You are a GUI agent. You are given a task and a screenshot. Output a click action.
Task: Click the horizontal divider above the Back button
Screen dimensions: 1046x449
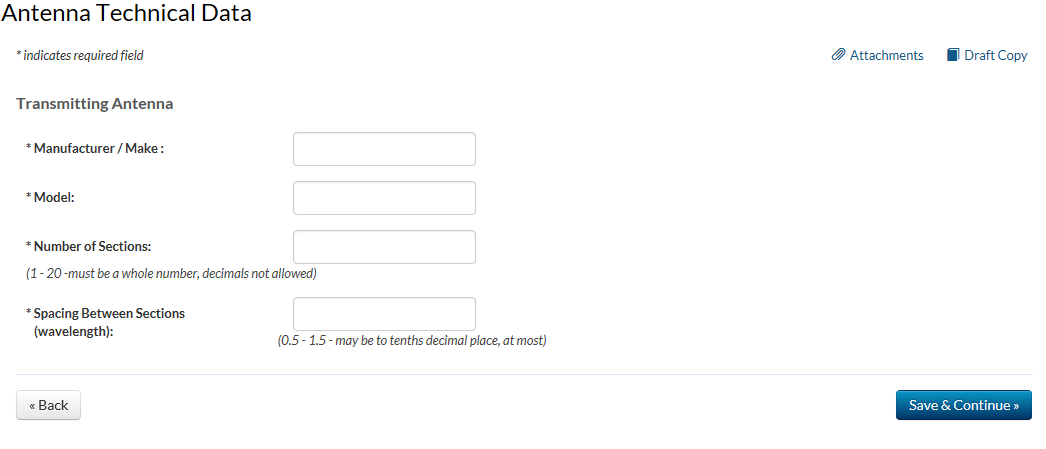pyautogui.click(x=523, y=374)
